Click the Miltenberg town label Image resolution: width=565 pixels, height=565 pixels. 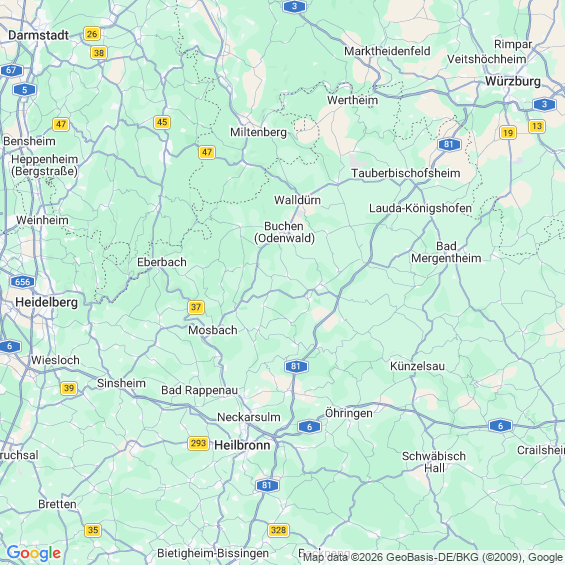[x=258, y=133]
